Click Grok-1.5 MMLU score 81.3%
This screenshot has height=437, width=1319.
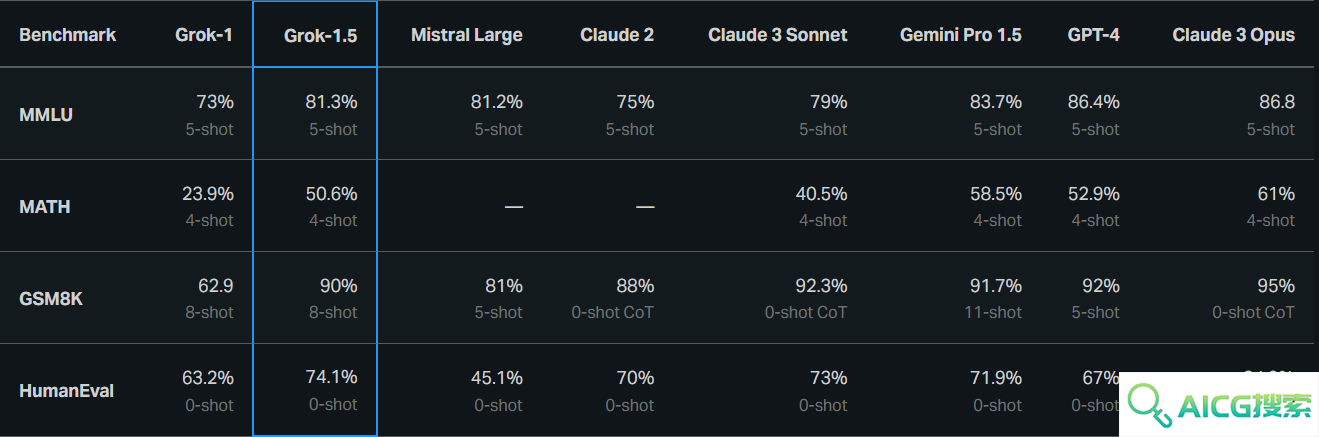click(x=331, y=102)
